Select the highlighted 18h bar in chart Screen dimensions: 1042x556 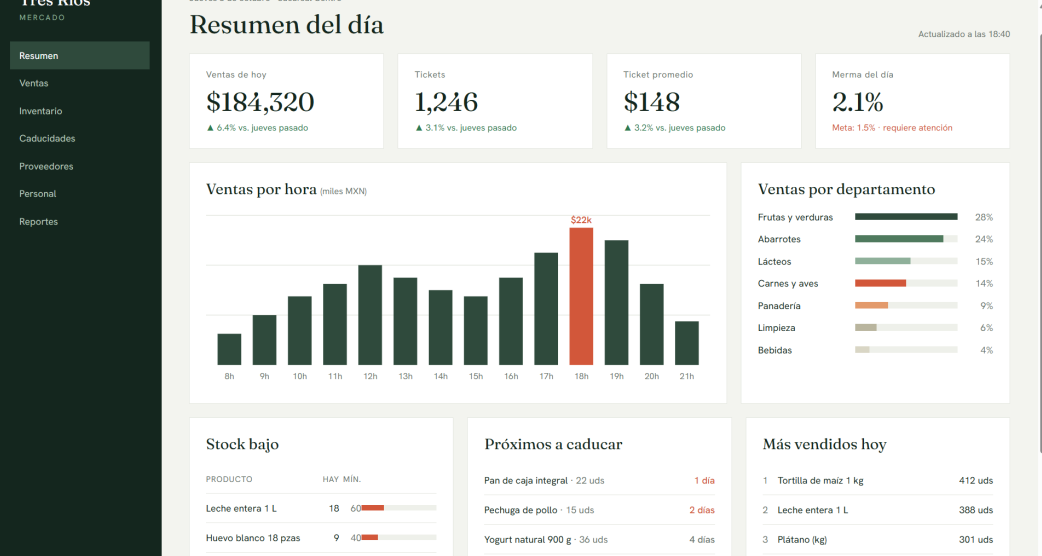click(x=581, y=296)
